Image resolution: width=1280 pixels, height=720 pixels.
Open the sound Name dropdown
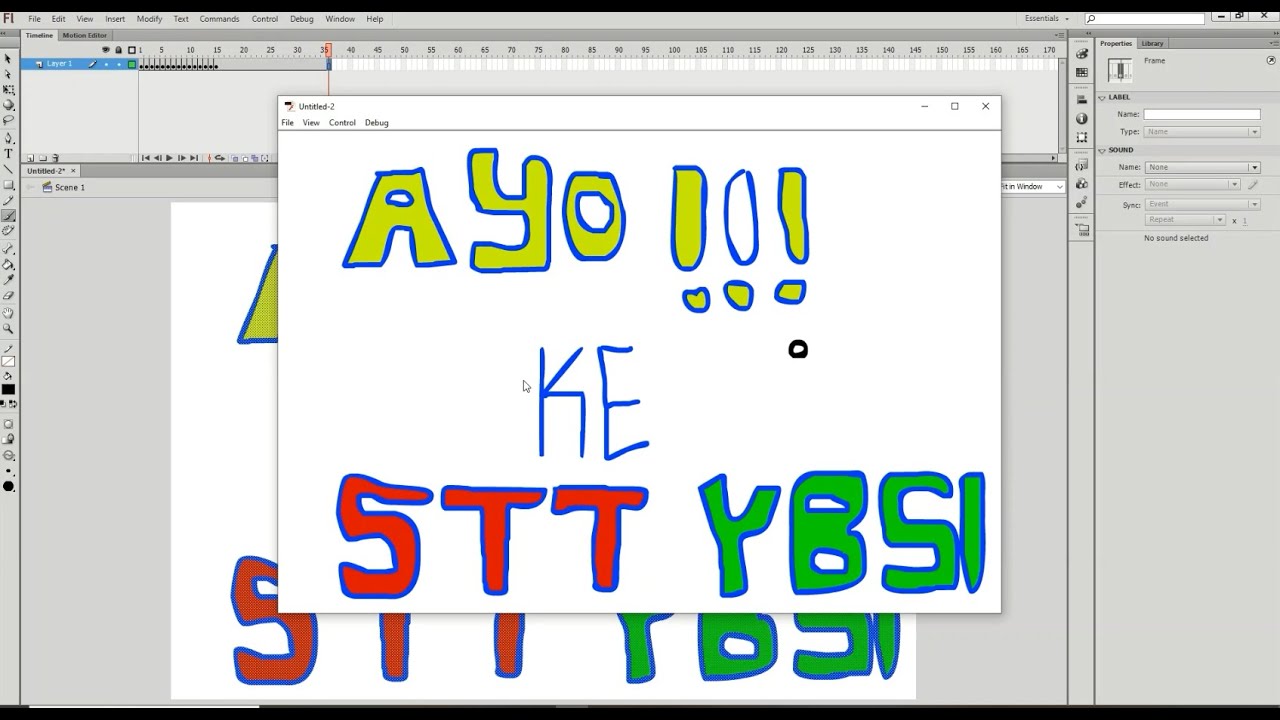1202,167
